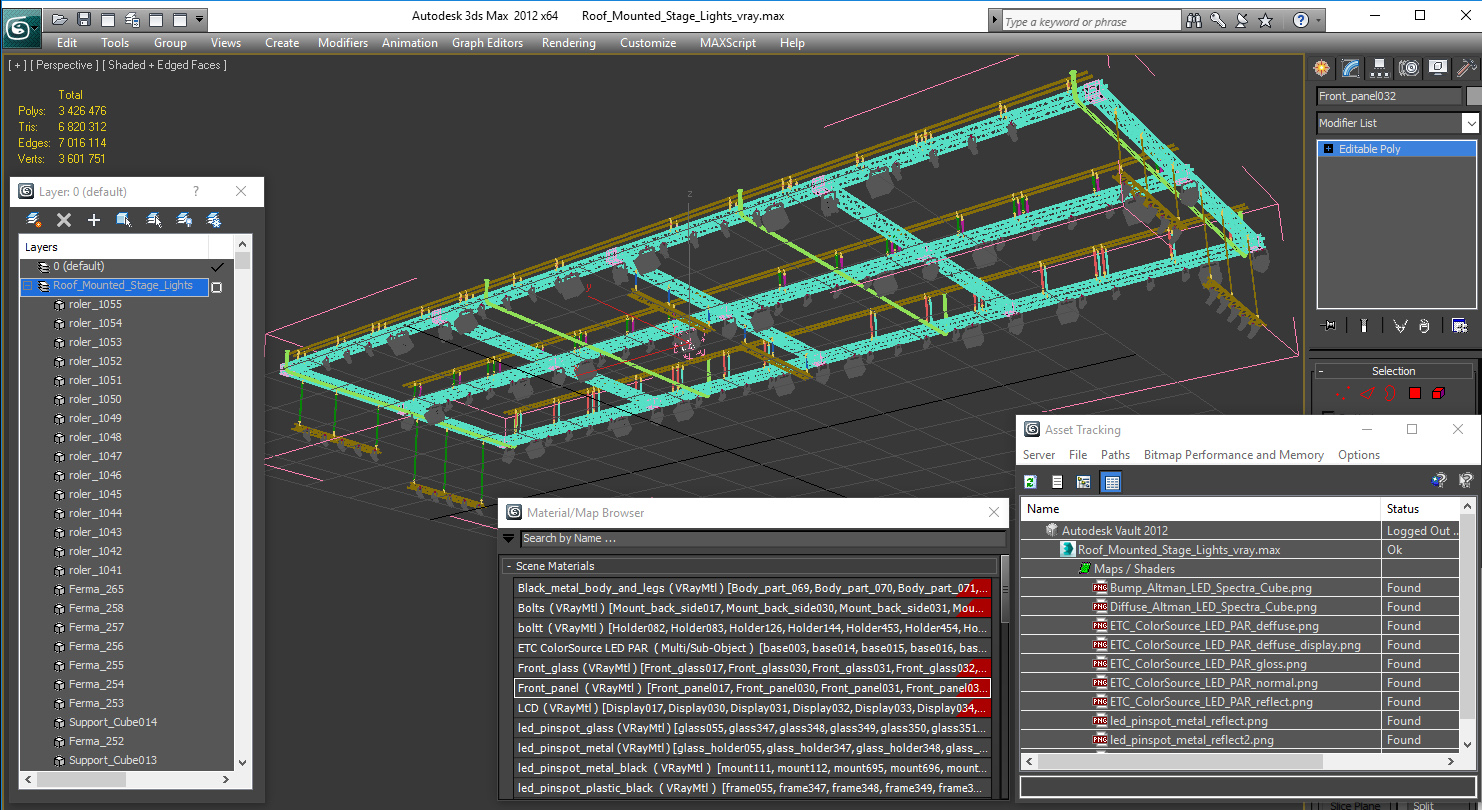Click the [ Perspective ] viewport label
Image resolution: width=1482 pixels, height=810 pixels.
tap(64, 65)
